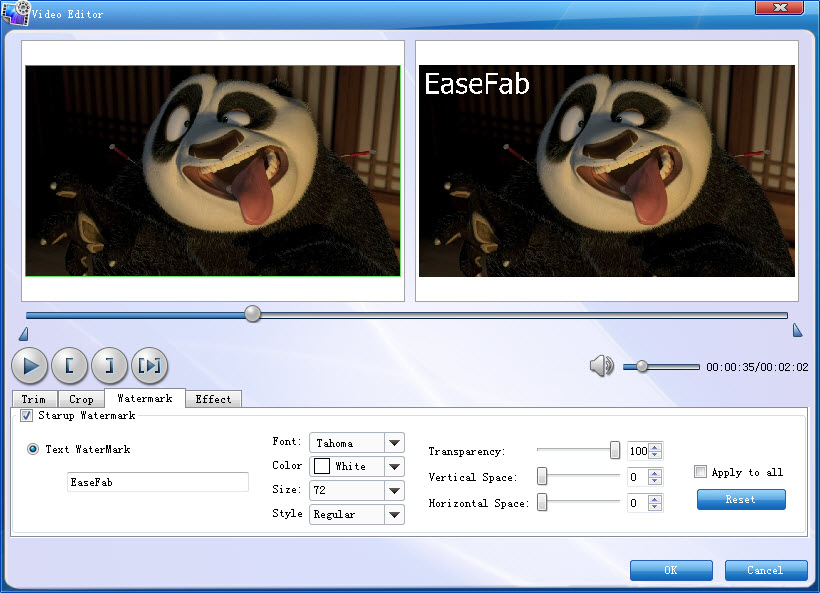820x593 pixels.
Task: Click the EaseFab watermark text field
Action: click(158, 482)
